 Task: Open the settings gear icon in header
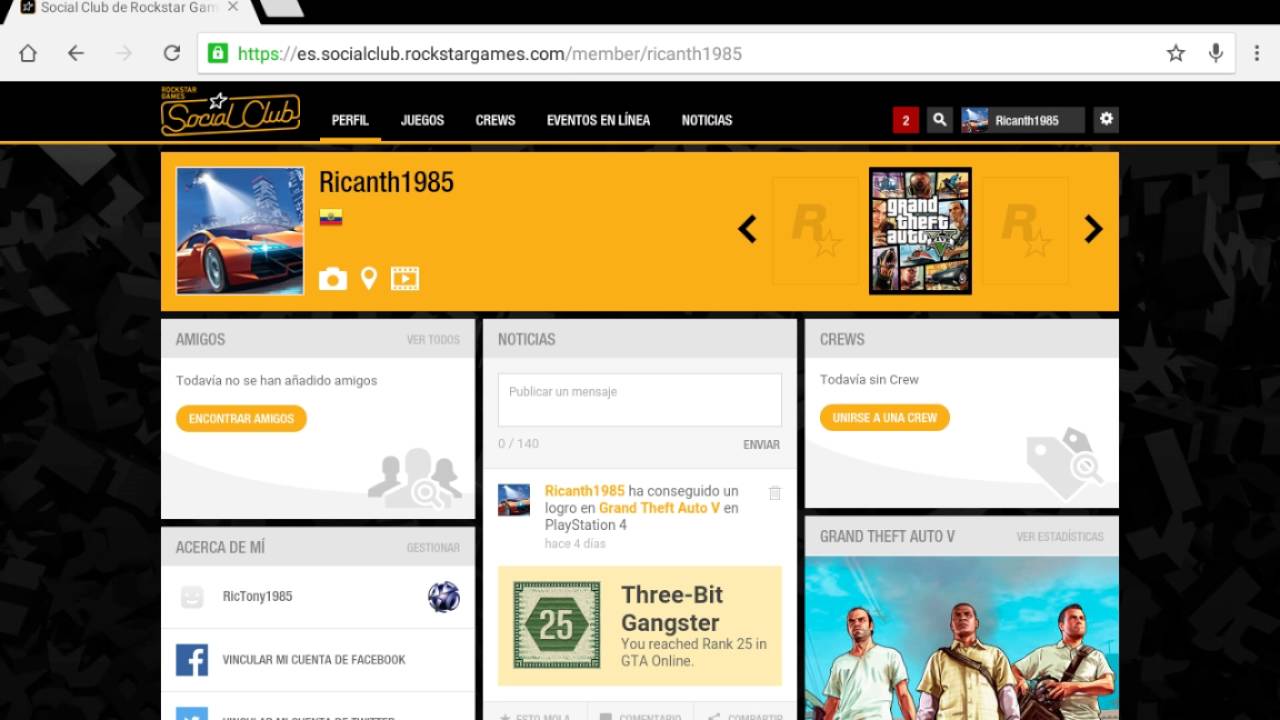tap(1106, 119)
